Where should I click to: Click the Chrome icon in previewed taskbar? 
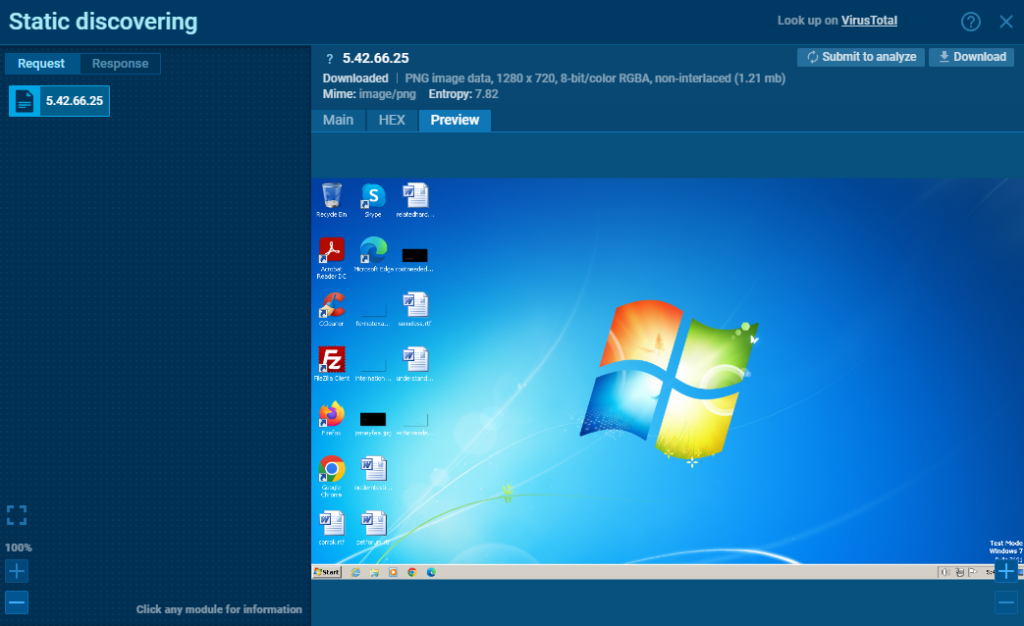click(x=412, y=572)
